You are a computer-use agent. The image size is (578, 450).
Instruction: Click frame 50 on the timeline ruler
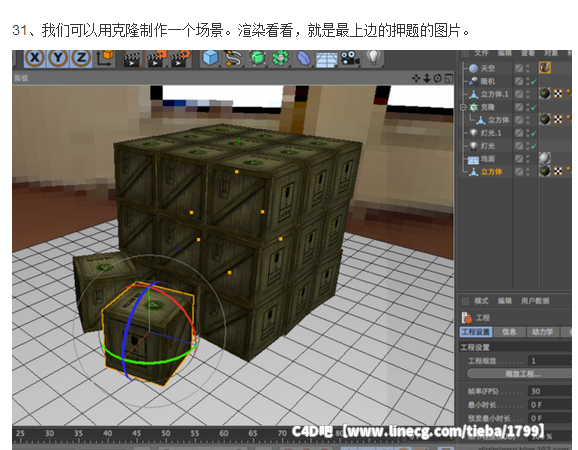tap(166, 434)
